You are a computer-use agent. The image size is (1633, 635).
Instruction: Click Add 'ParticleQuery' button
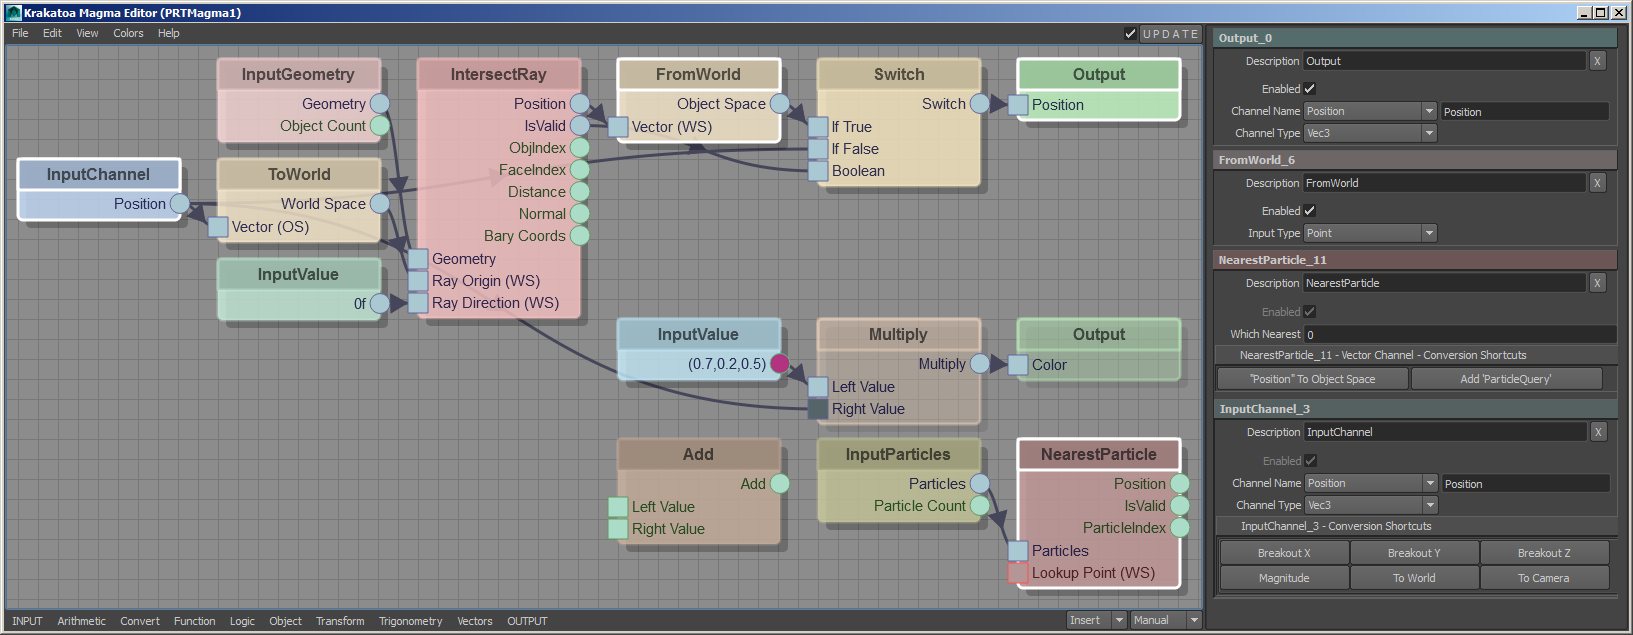coord(1506,379)
